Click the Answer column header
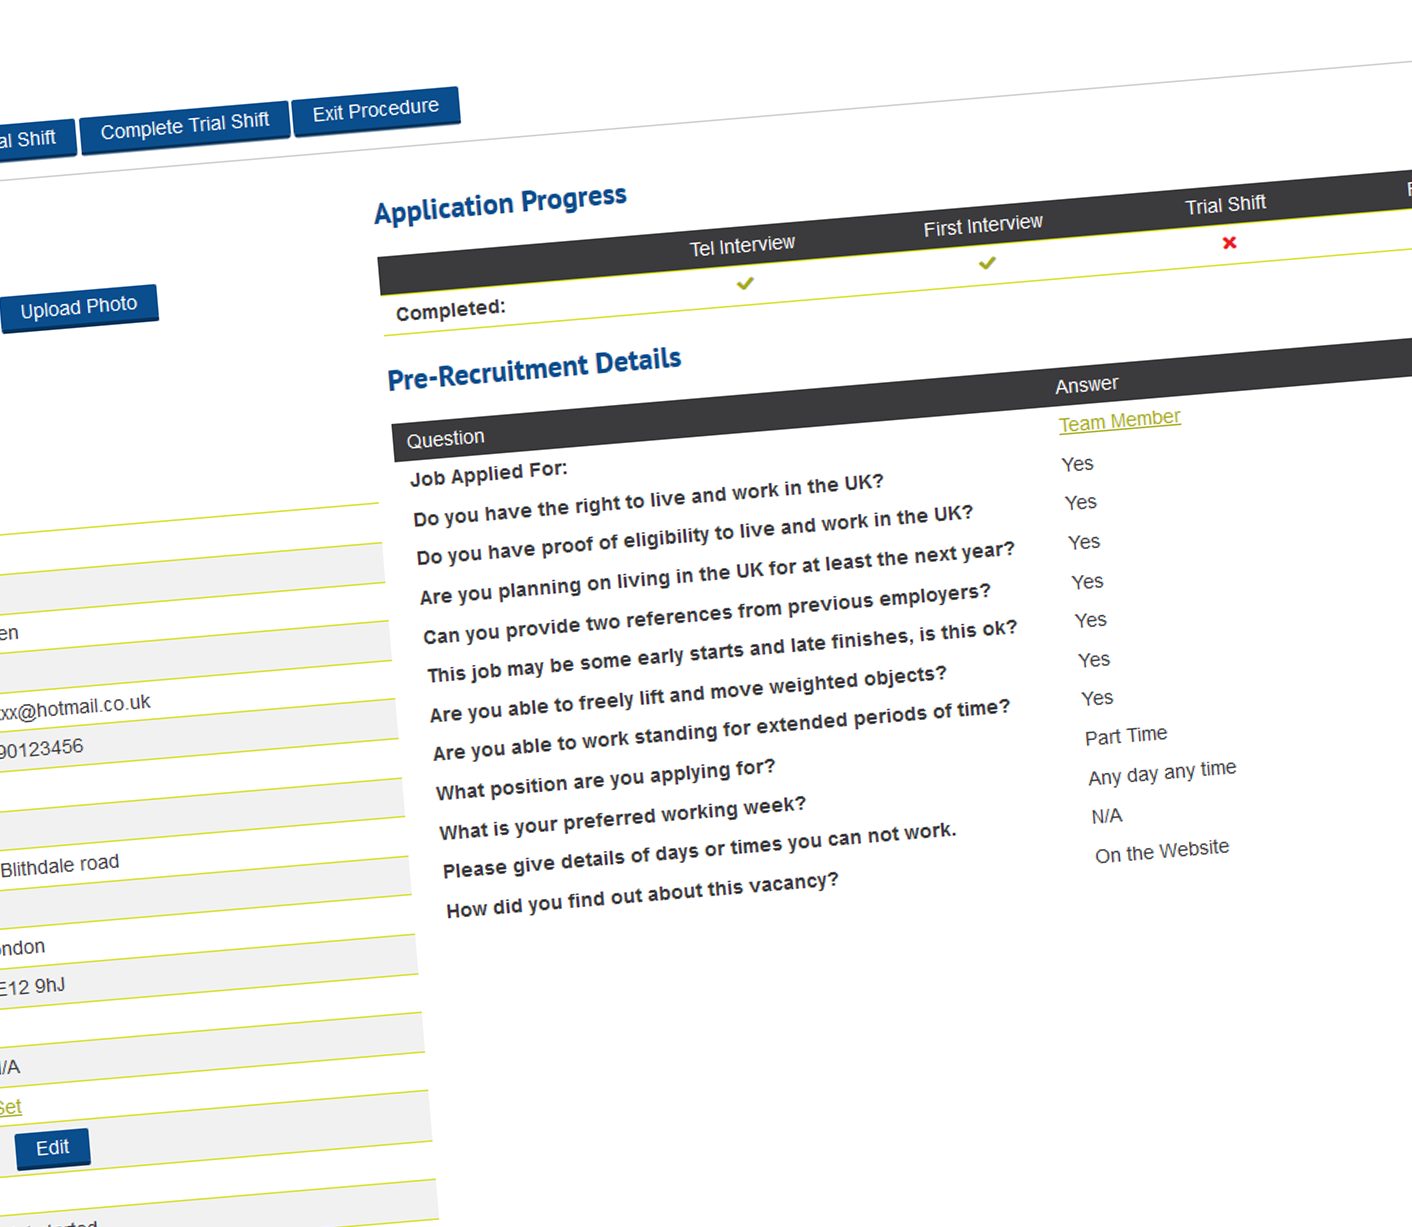 [1087, 384]
